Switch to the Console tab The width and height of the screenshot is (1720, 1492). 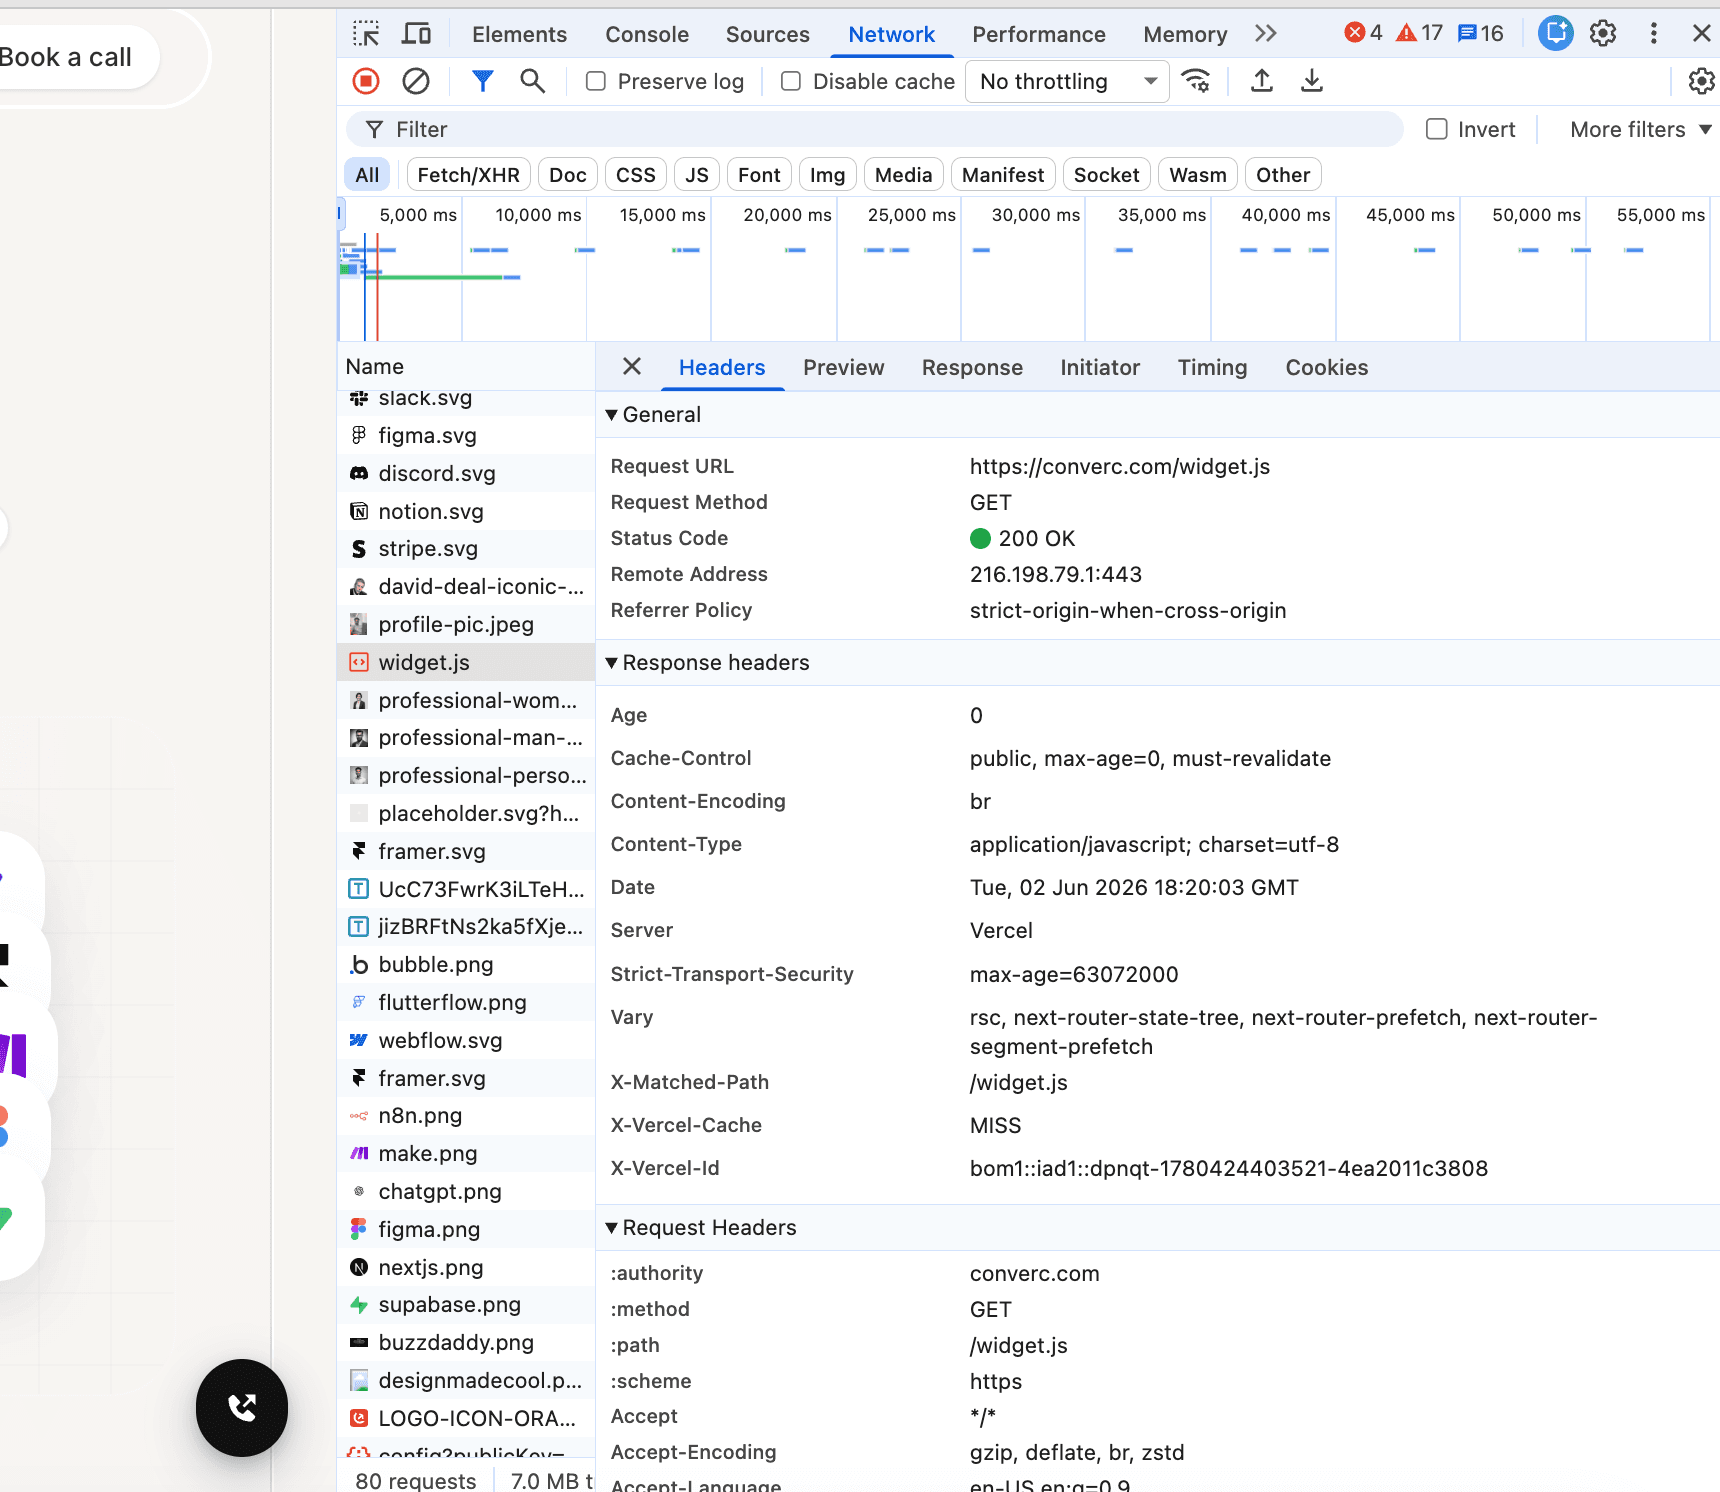tap(647, 34)
